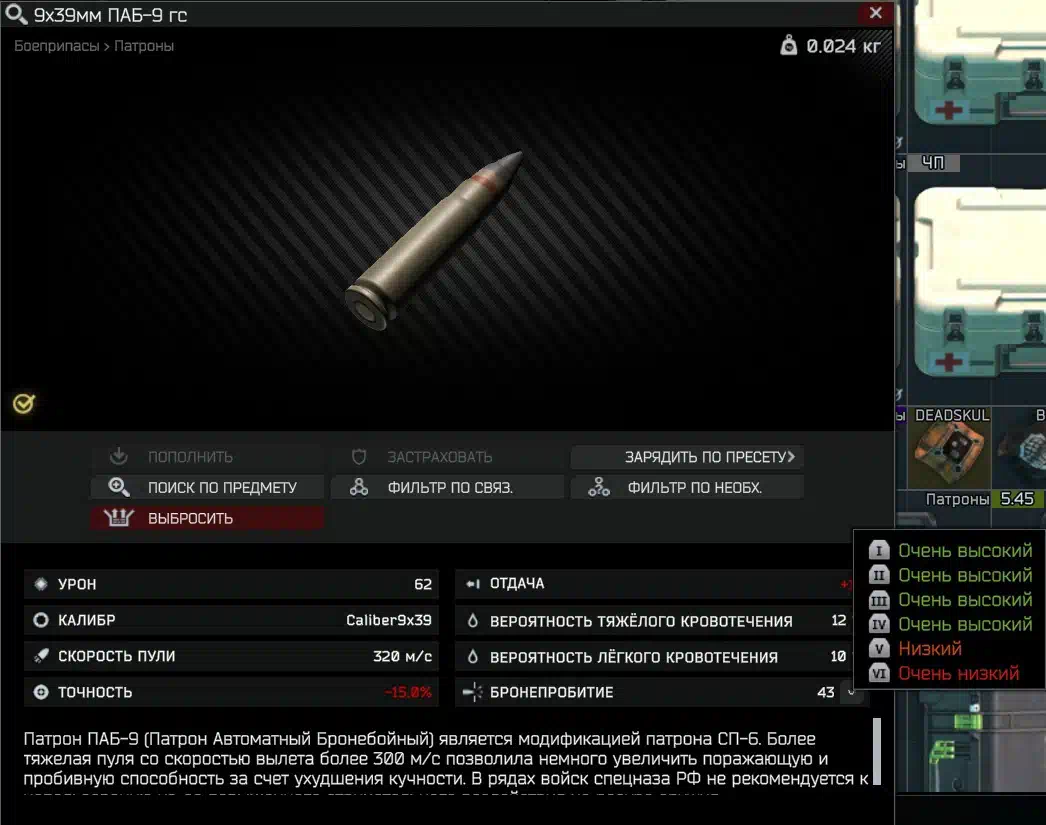Click the Caliber9x39 value
Image resolution: width=1046 pixels, height=825 pixels.
point(388,620)
